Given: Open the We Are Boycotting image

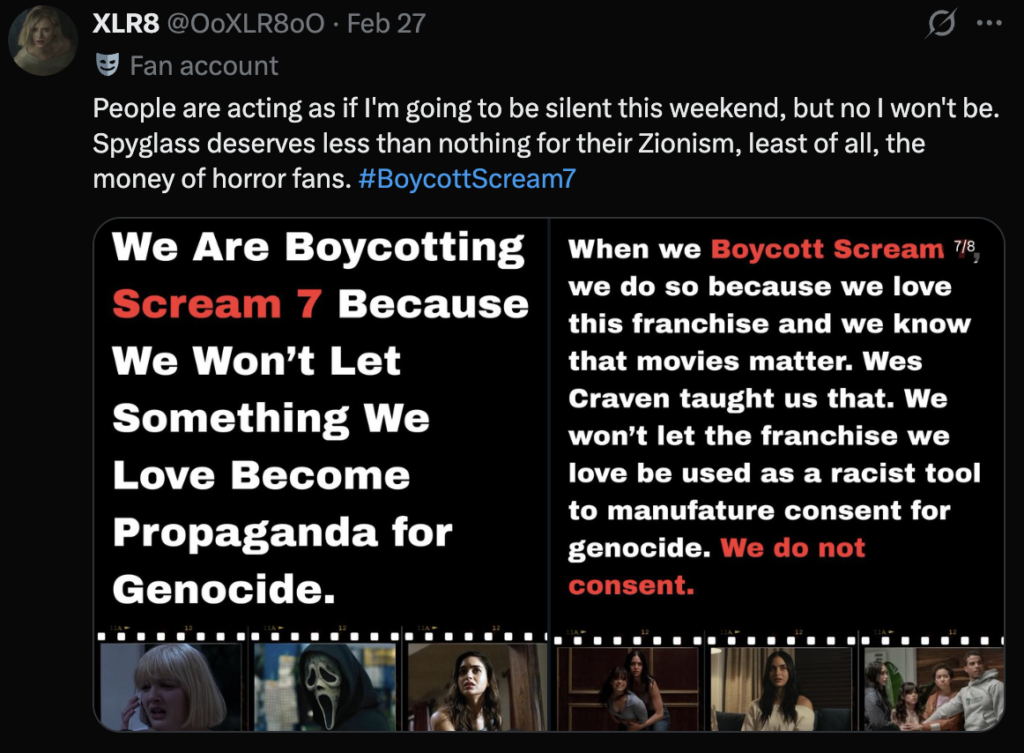Looking at the screenshot, I should 321,475.
